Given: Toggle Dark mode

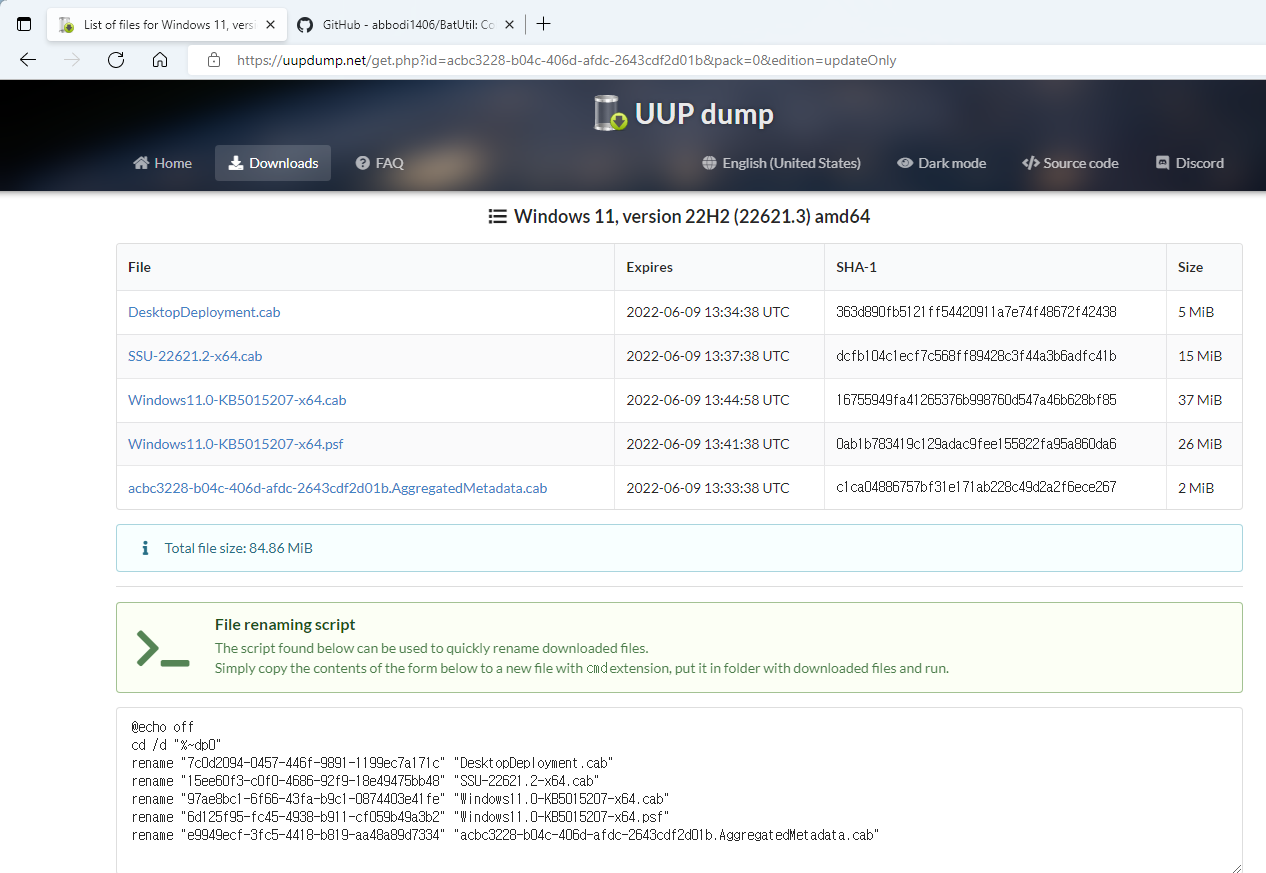Looking at the screenshot, I should coord(941,163).
